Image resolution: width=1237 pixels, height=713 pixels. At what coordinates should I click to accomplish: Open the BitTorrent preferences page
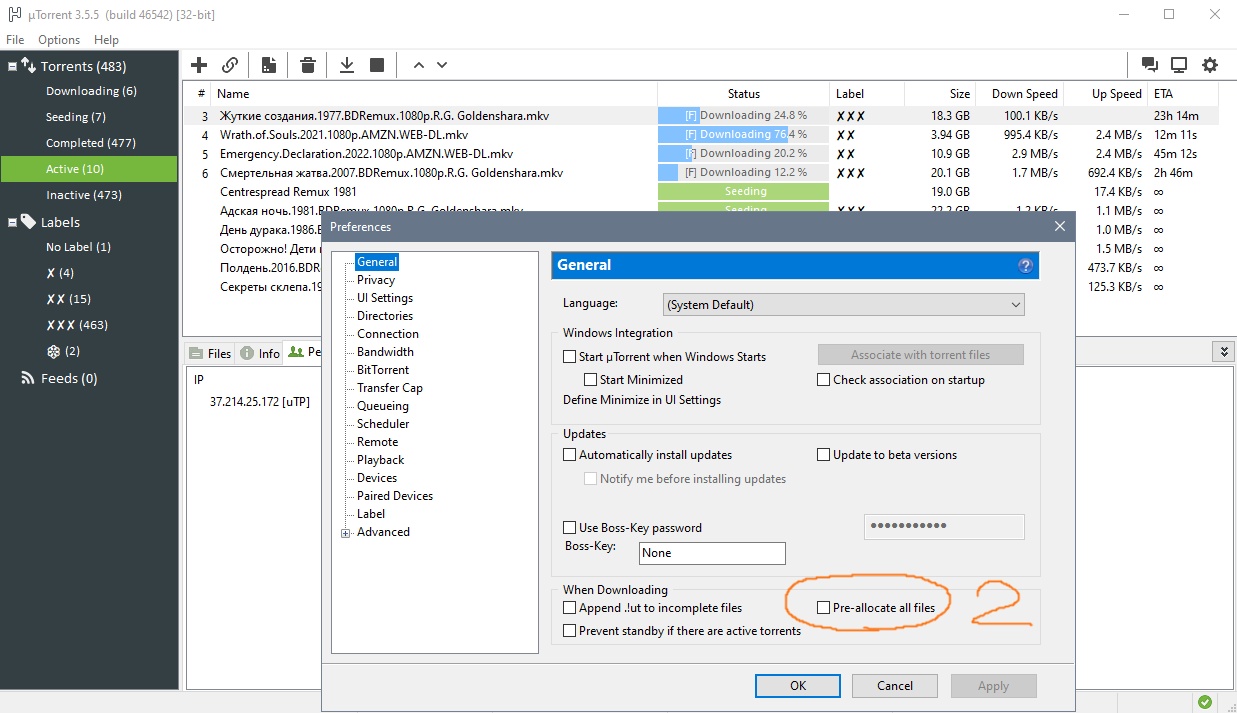(x=383, y=370)
